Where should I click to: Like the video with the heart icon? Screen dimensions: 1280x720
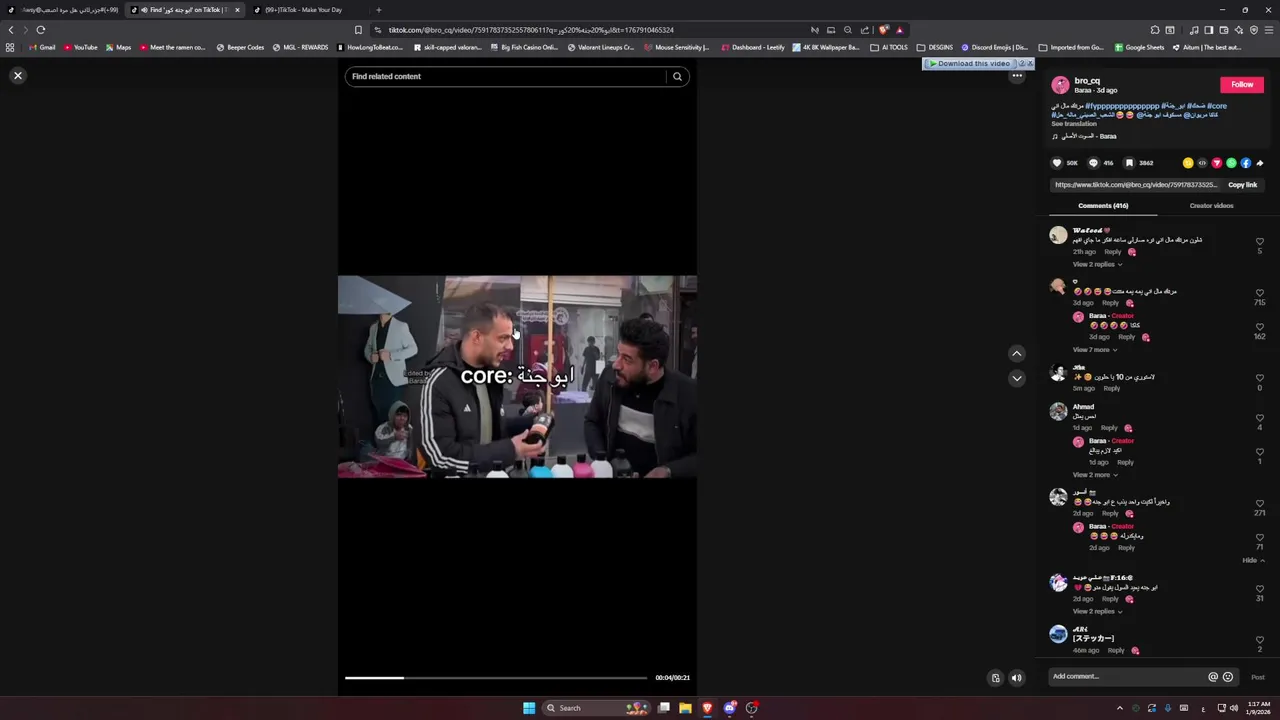point(1057,163)
